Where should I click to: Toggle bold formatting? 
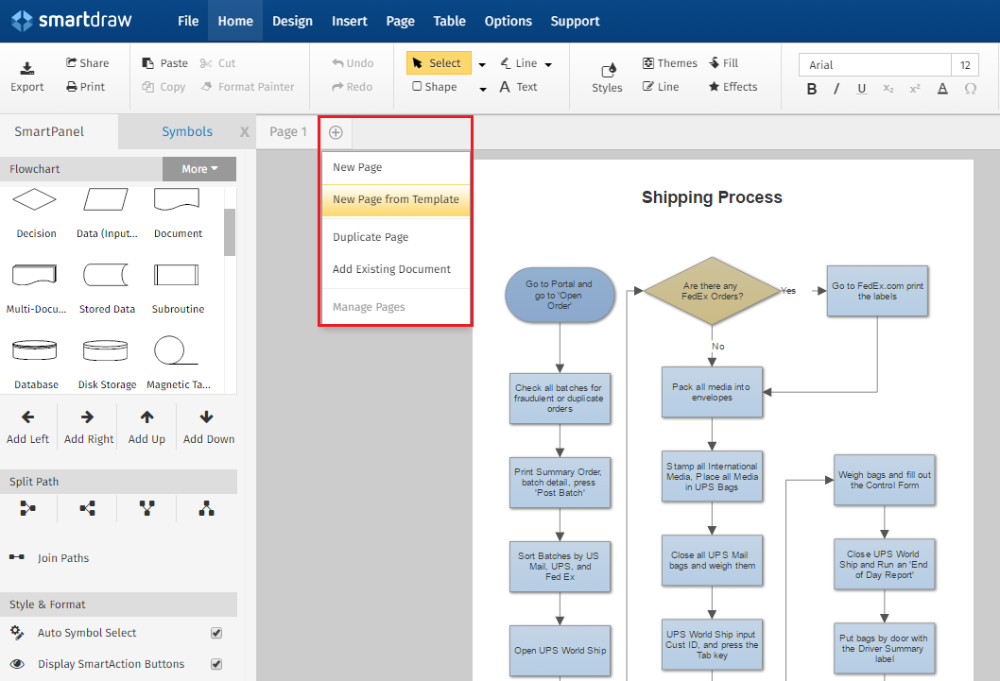[812, 89]
